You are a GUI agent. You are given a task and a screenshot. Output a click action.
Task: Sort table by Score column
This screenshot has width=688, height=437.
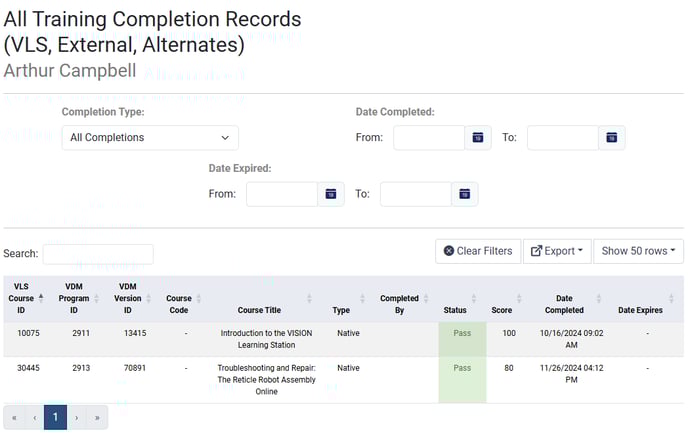click(x=519, y=298)
